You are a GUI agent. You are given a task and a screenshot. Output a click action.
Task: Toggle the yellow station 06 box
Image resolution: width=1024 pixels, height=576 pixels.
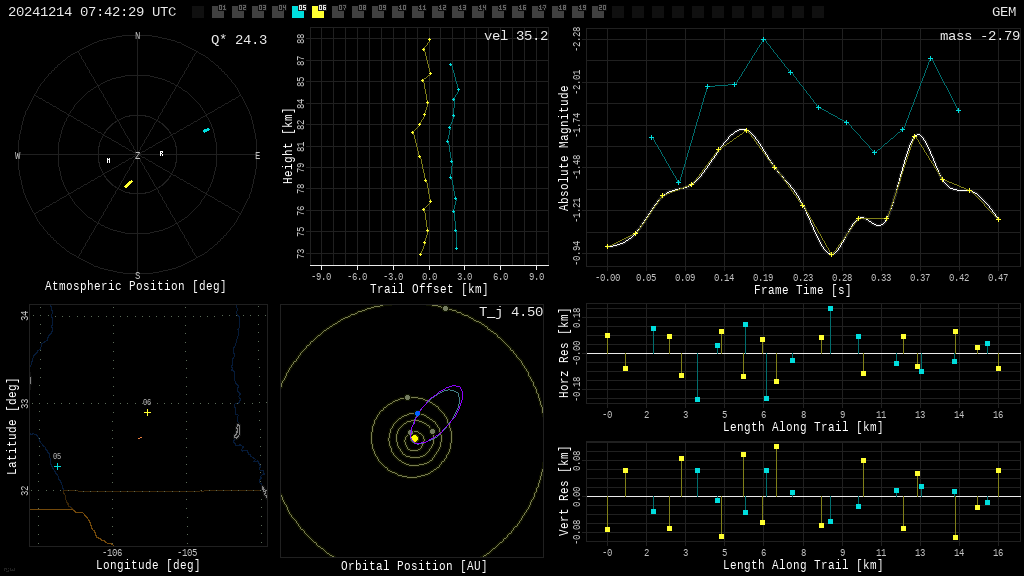[318, 12]
